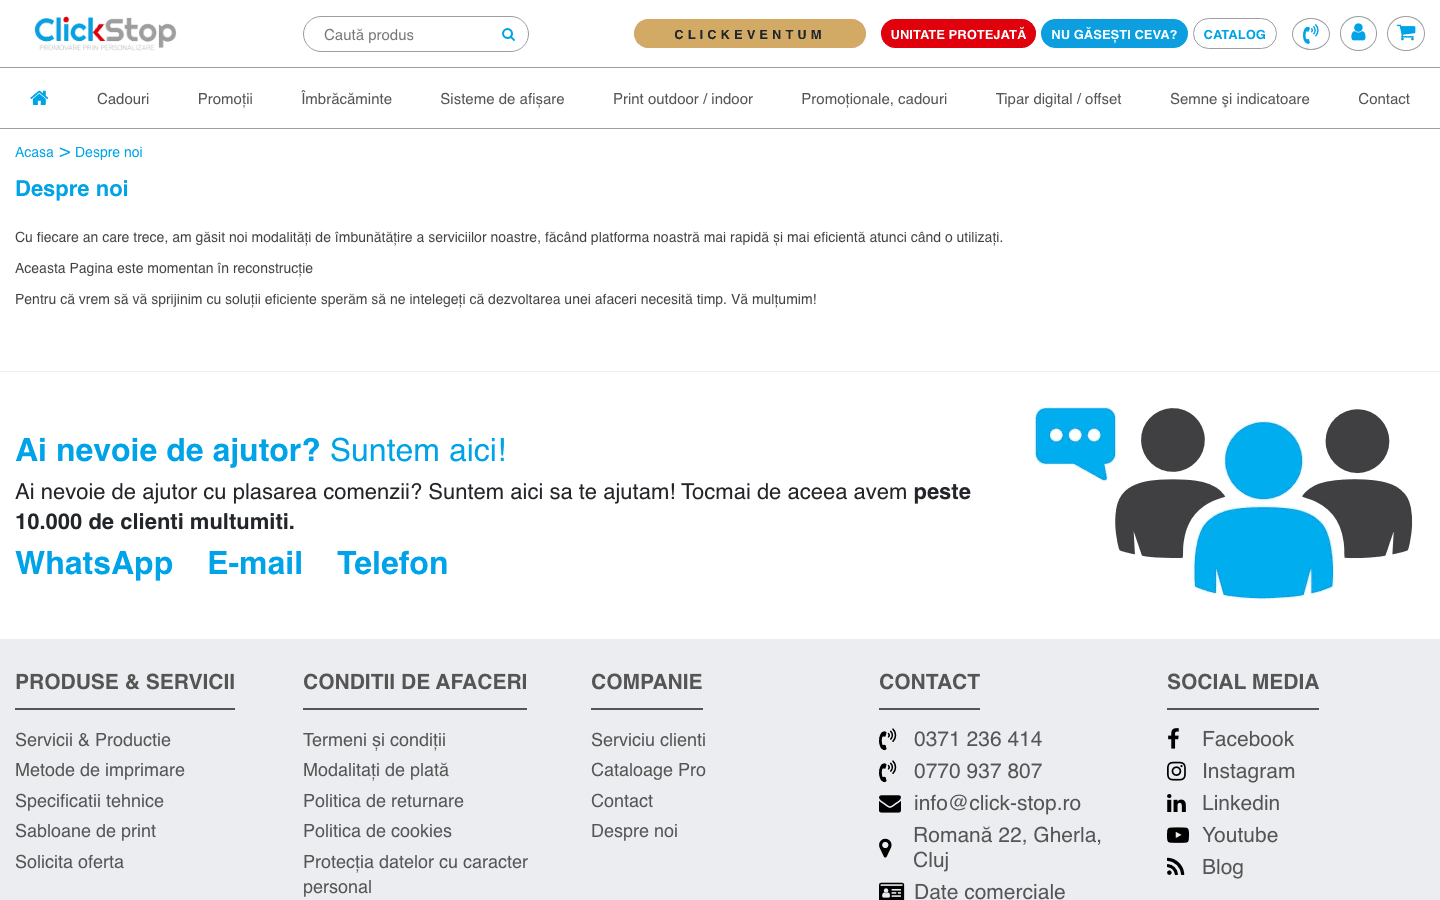Click the ClickStop logo
Screen dimensions: 1440x900
105,33
